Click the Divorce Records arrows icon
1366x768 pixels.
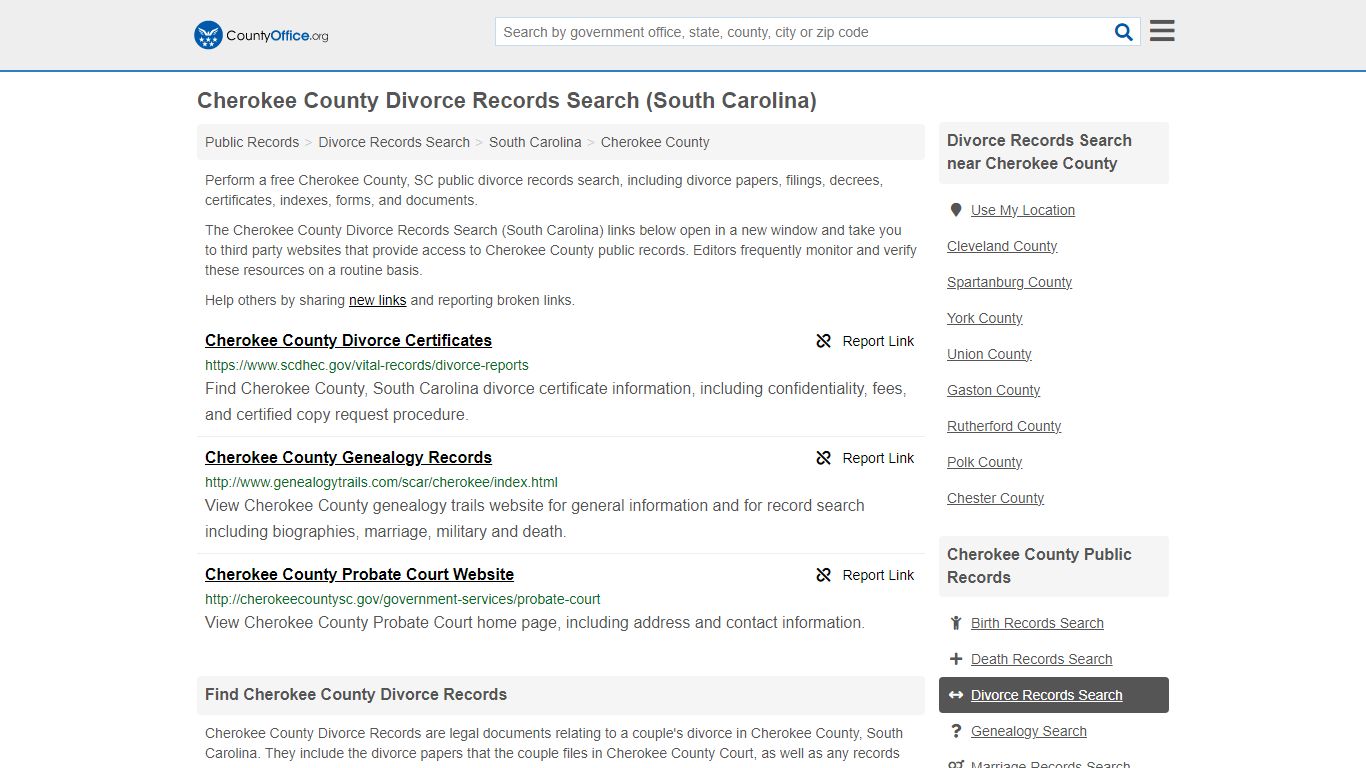click(x=956, y=695)
